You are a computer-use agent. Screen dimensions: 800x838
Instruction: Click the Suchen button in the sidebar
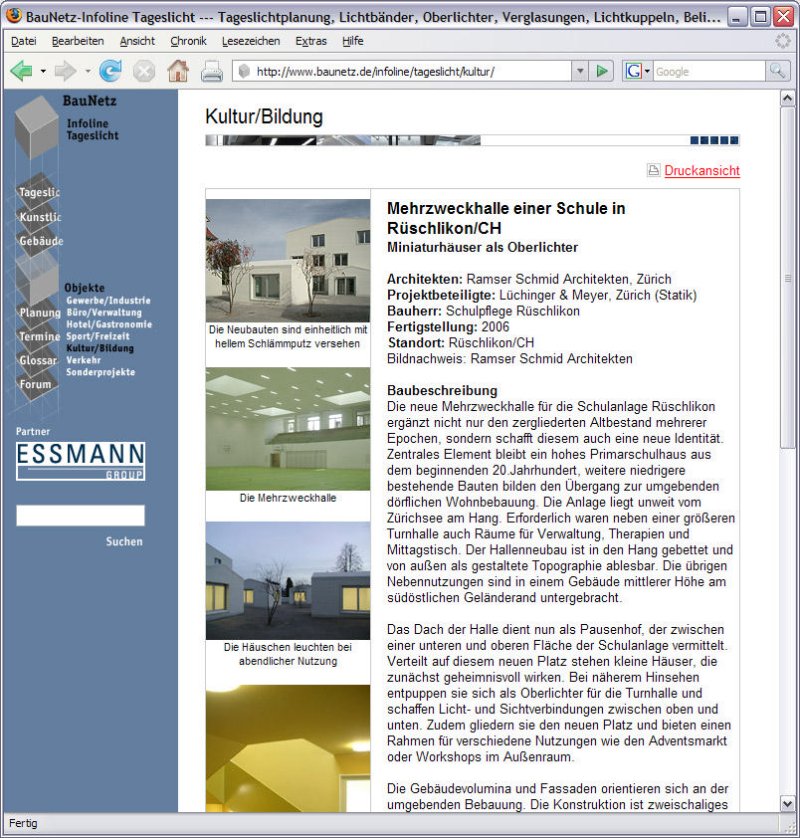point(124,541)
